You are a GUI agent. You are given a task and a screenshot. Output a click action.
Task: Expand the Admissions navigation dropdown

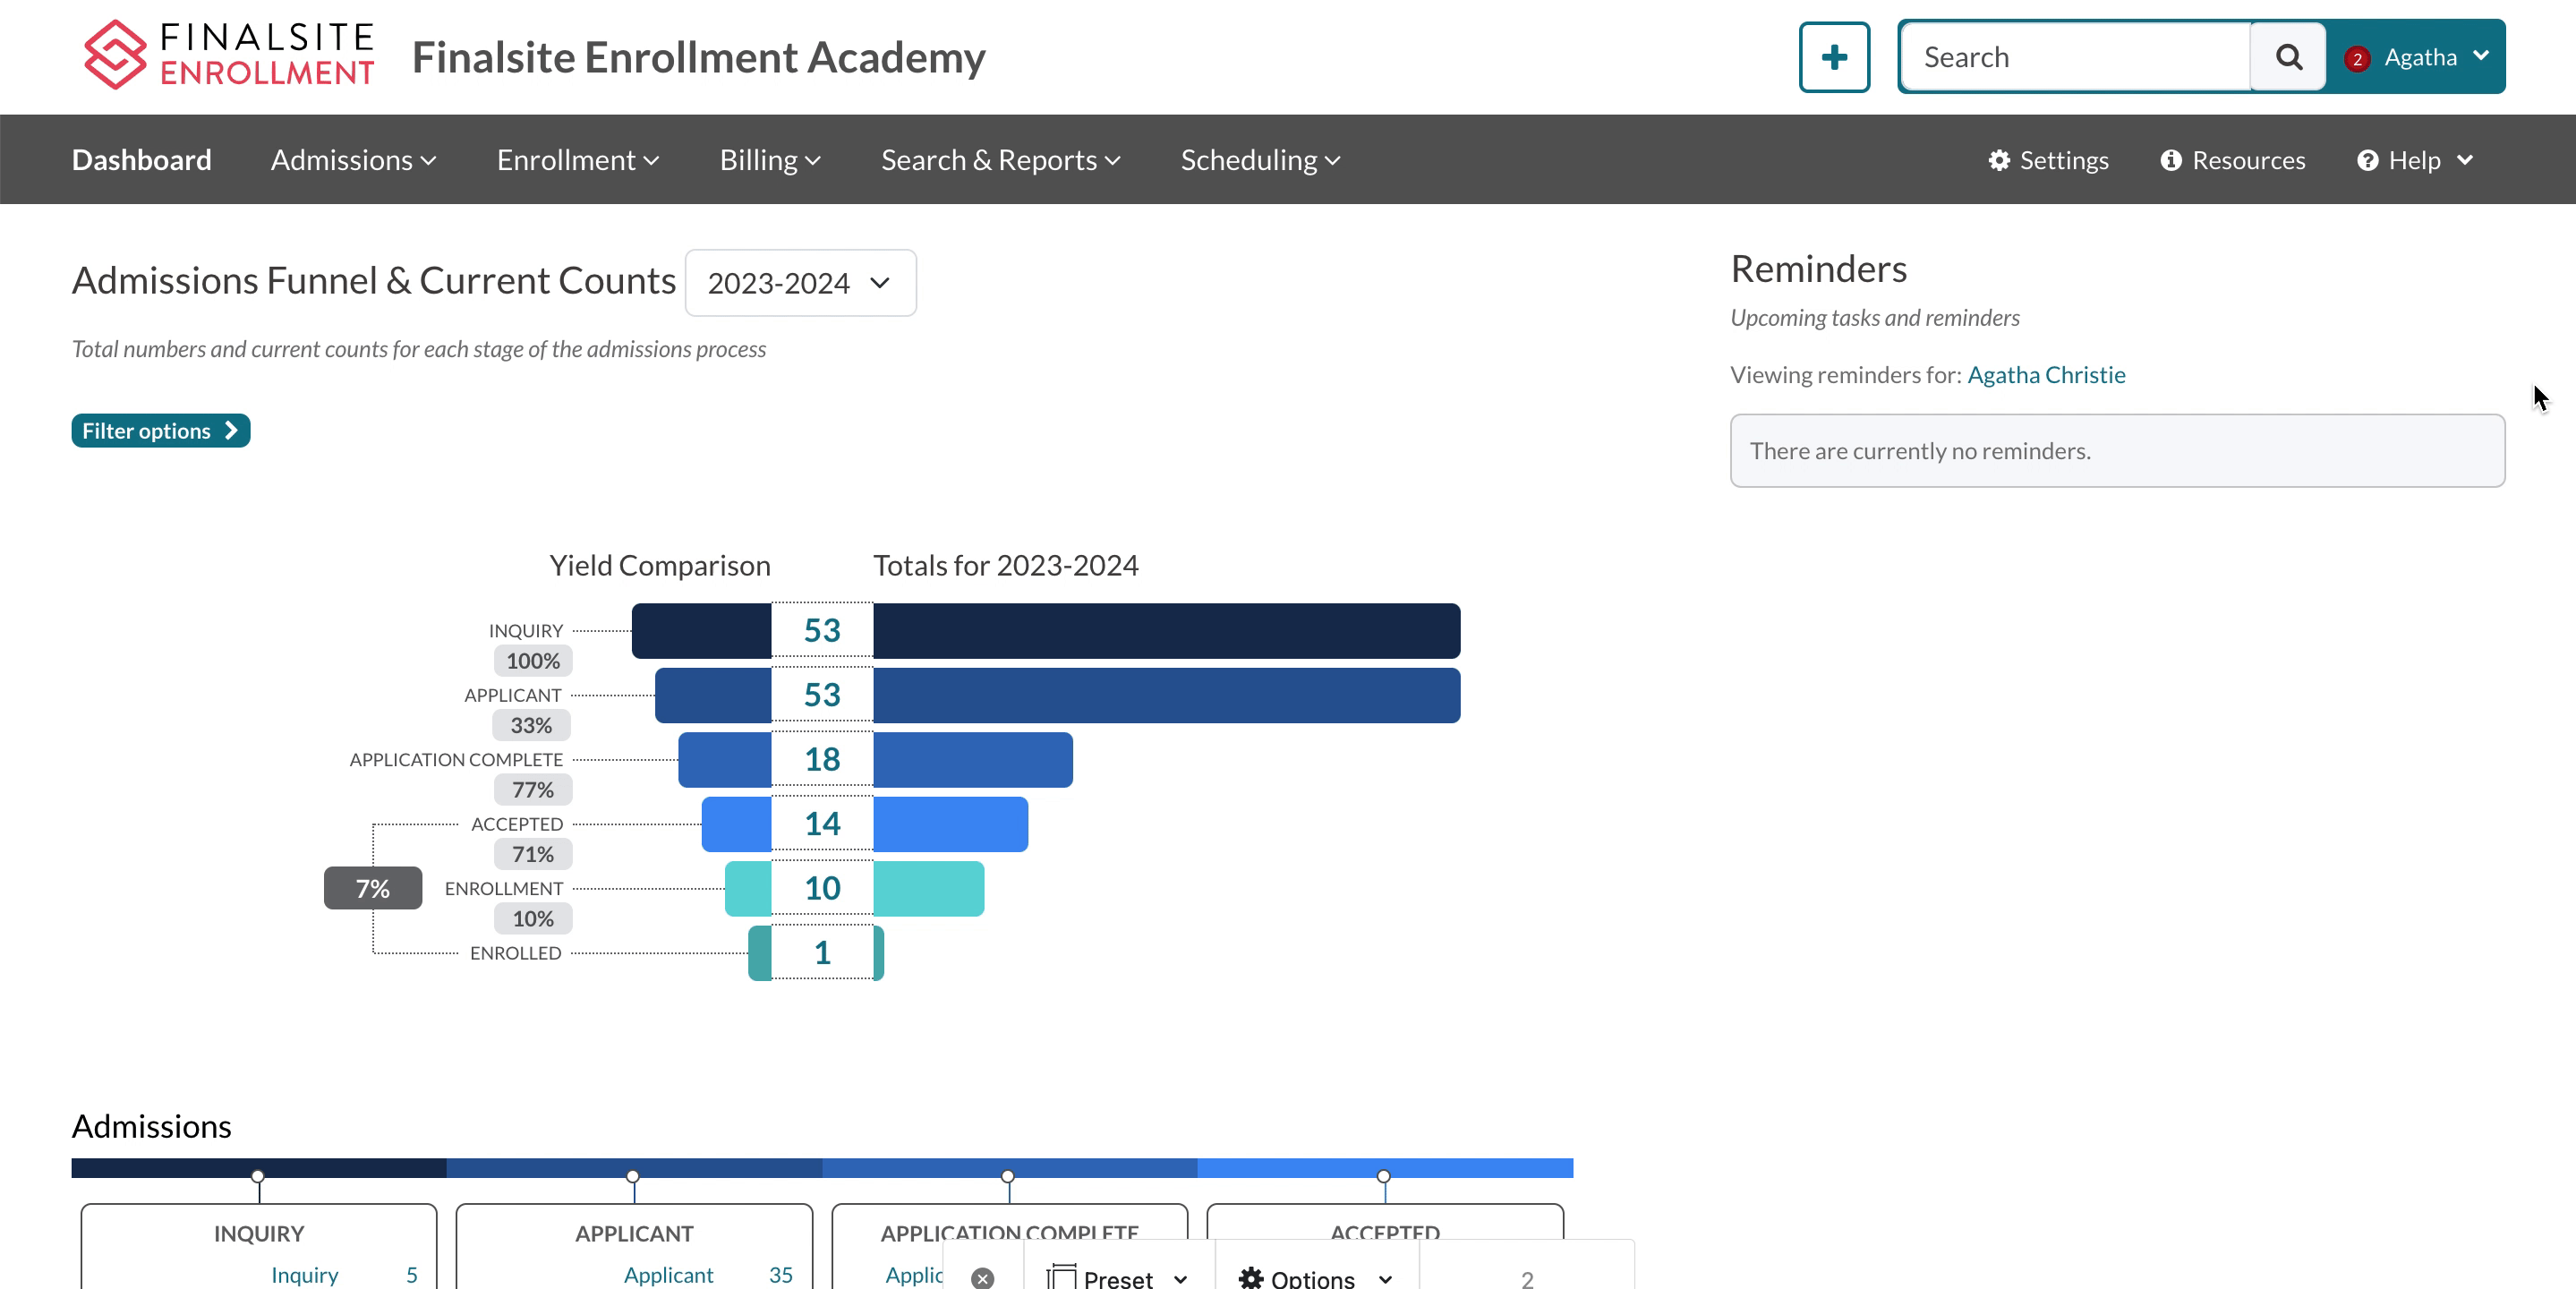[352, 159]
